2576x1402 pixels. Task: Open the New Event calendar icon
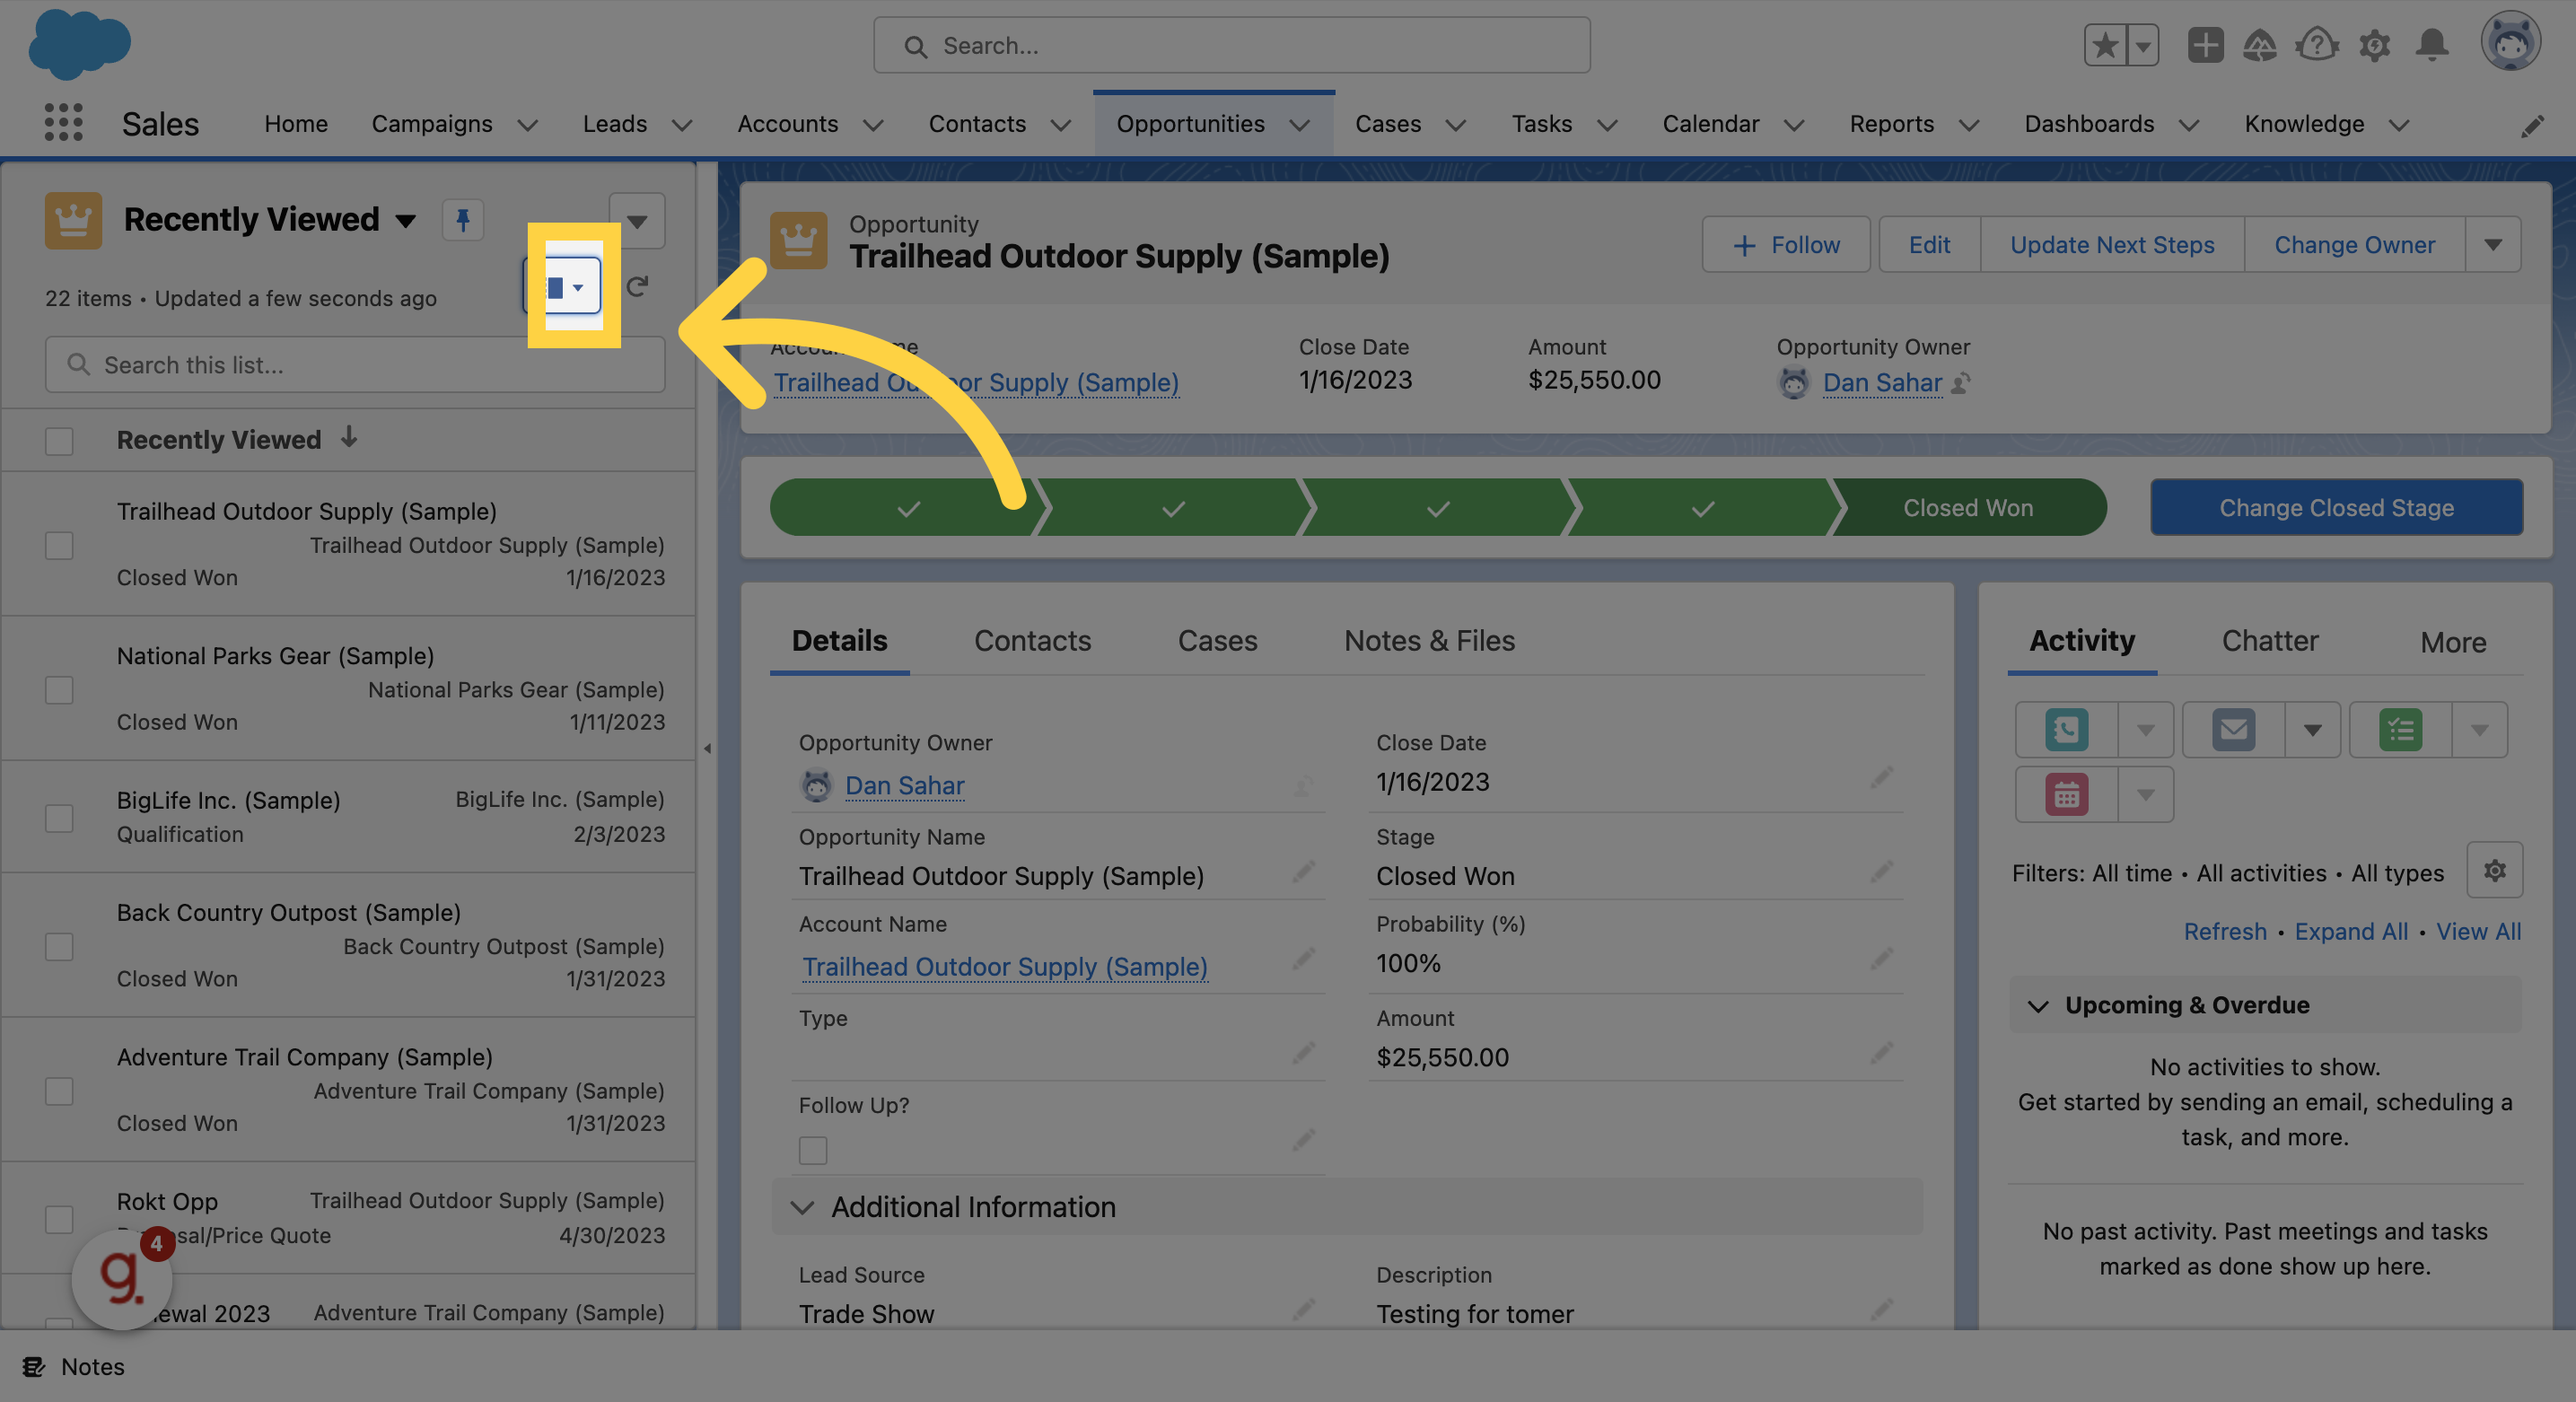2065,794
